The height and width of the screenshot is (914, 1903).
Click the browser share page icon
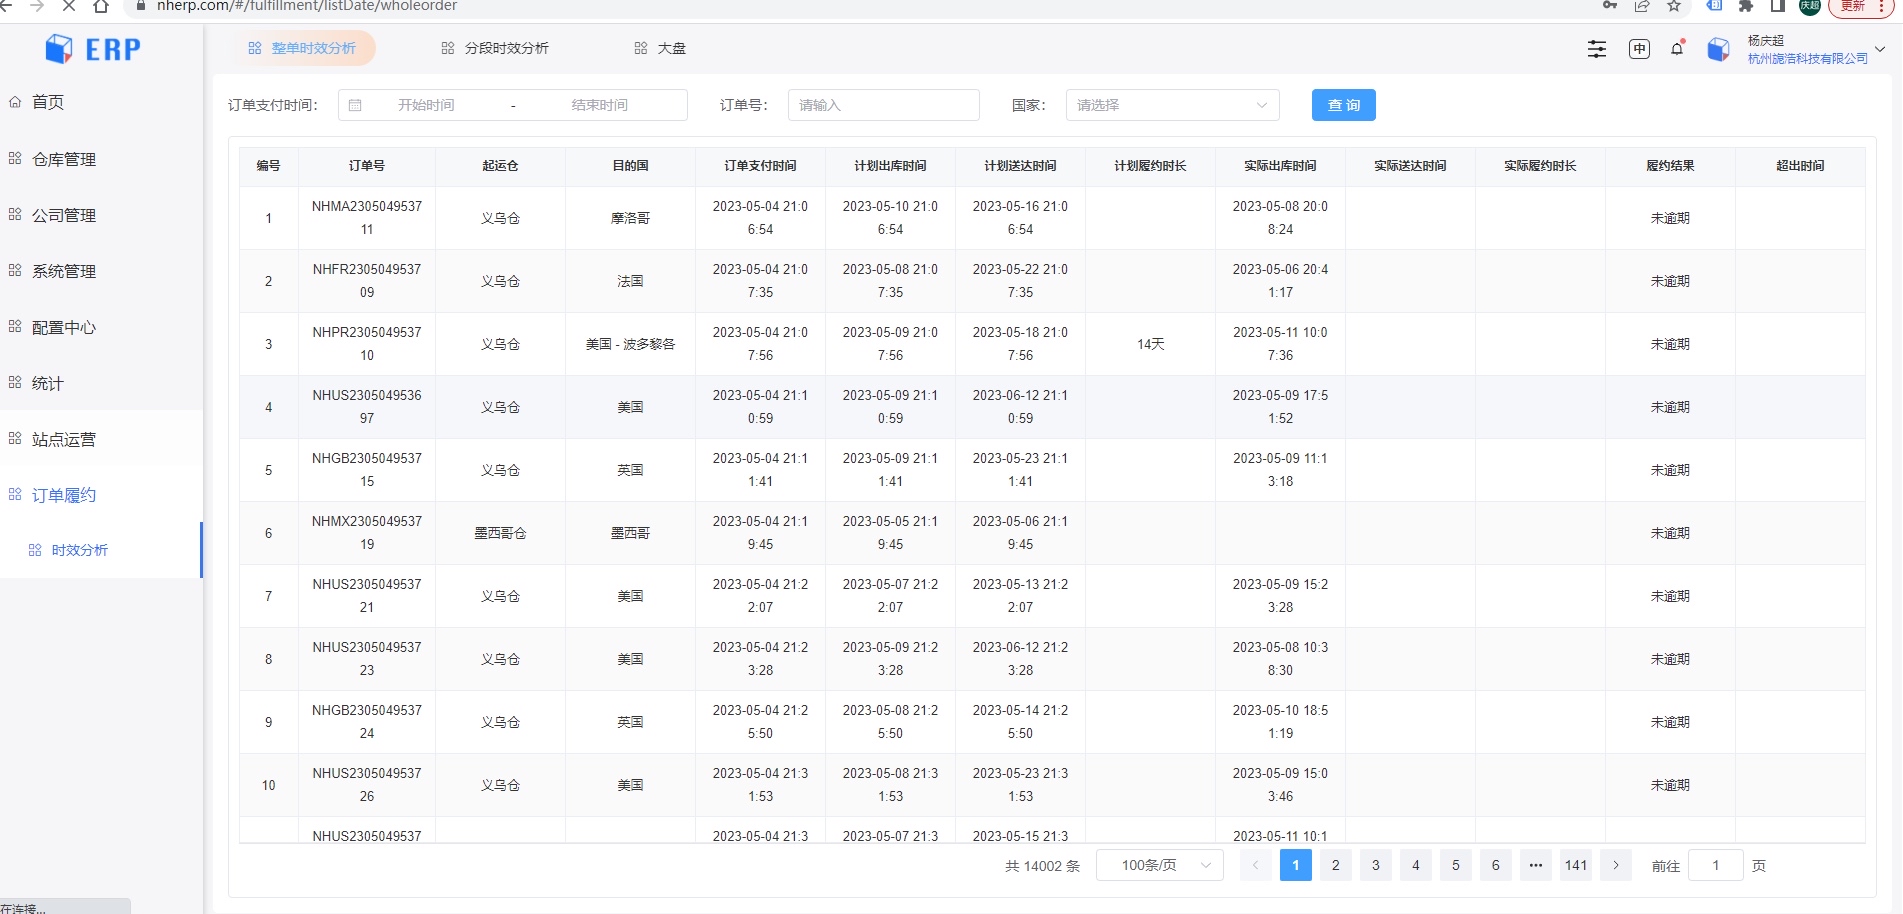[x=1642, y=6]
